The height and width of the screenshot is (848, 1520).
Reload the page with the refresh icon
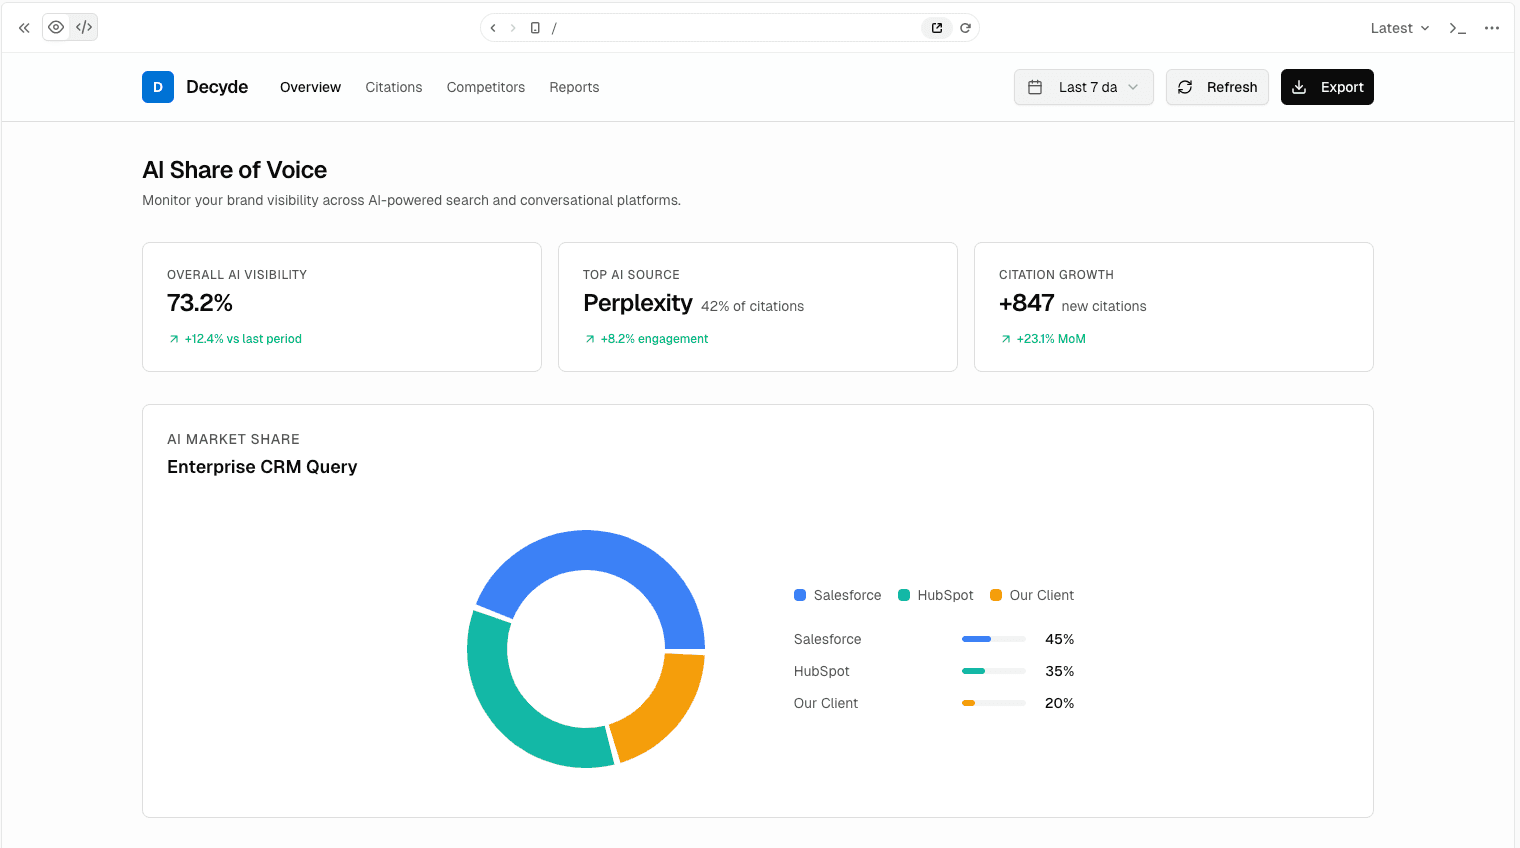(x=964, y=28)
